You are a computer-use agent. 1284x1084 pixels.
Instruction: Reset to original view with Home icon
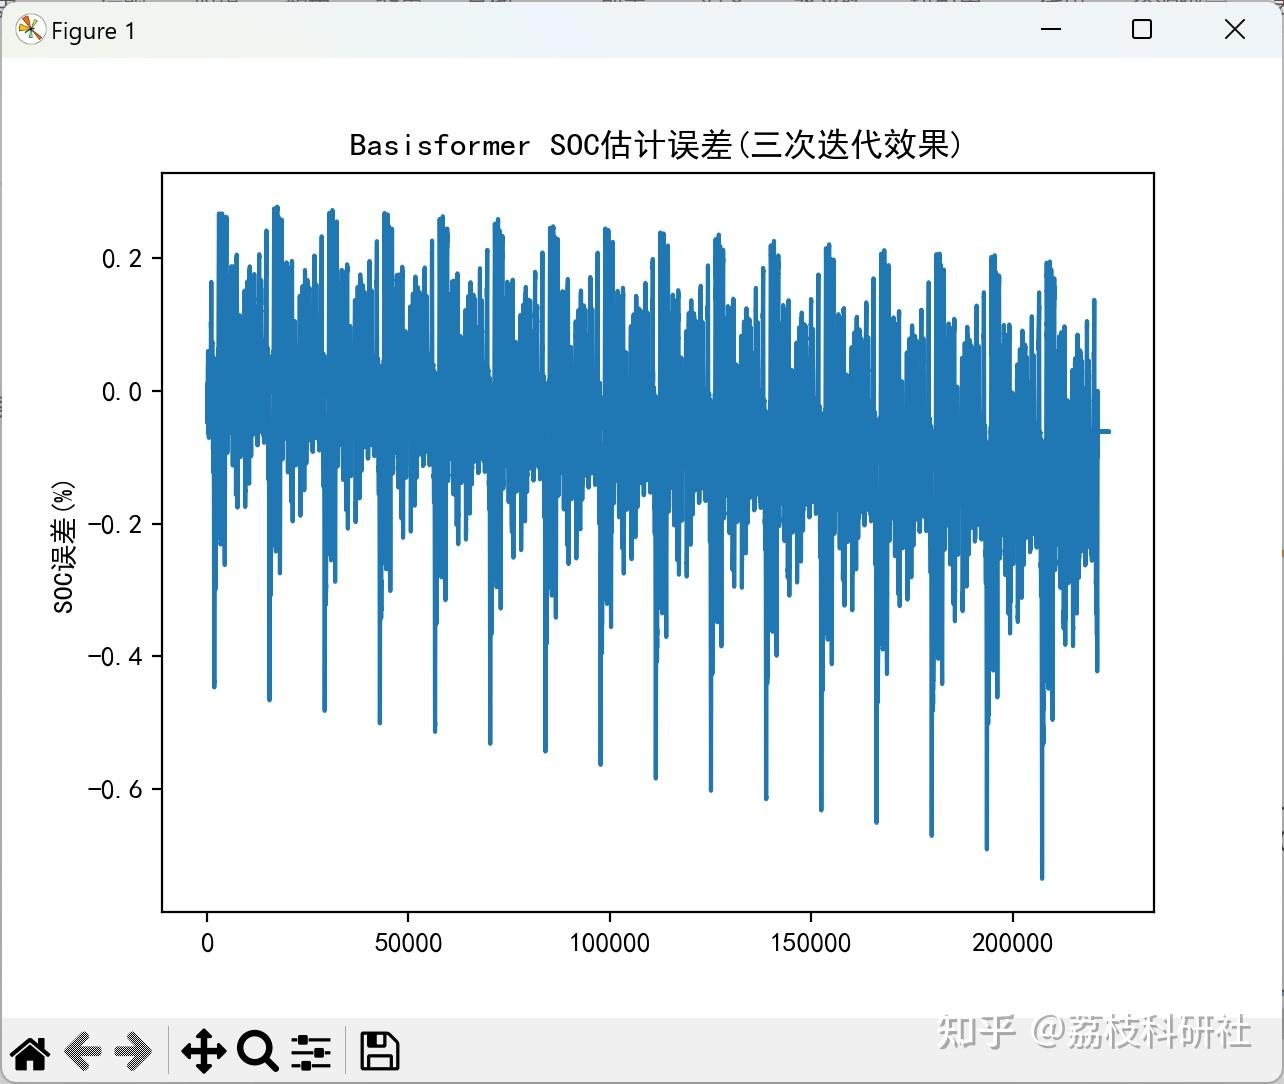click(29, 1051)
